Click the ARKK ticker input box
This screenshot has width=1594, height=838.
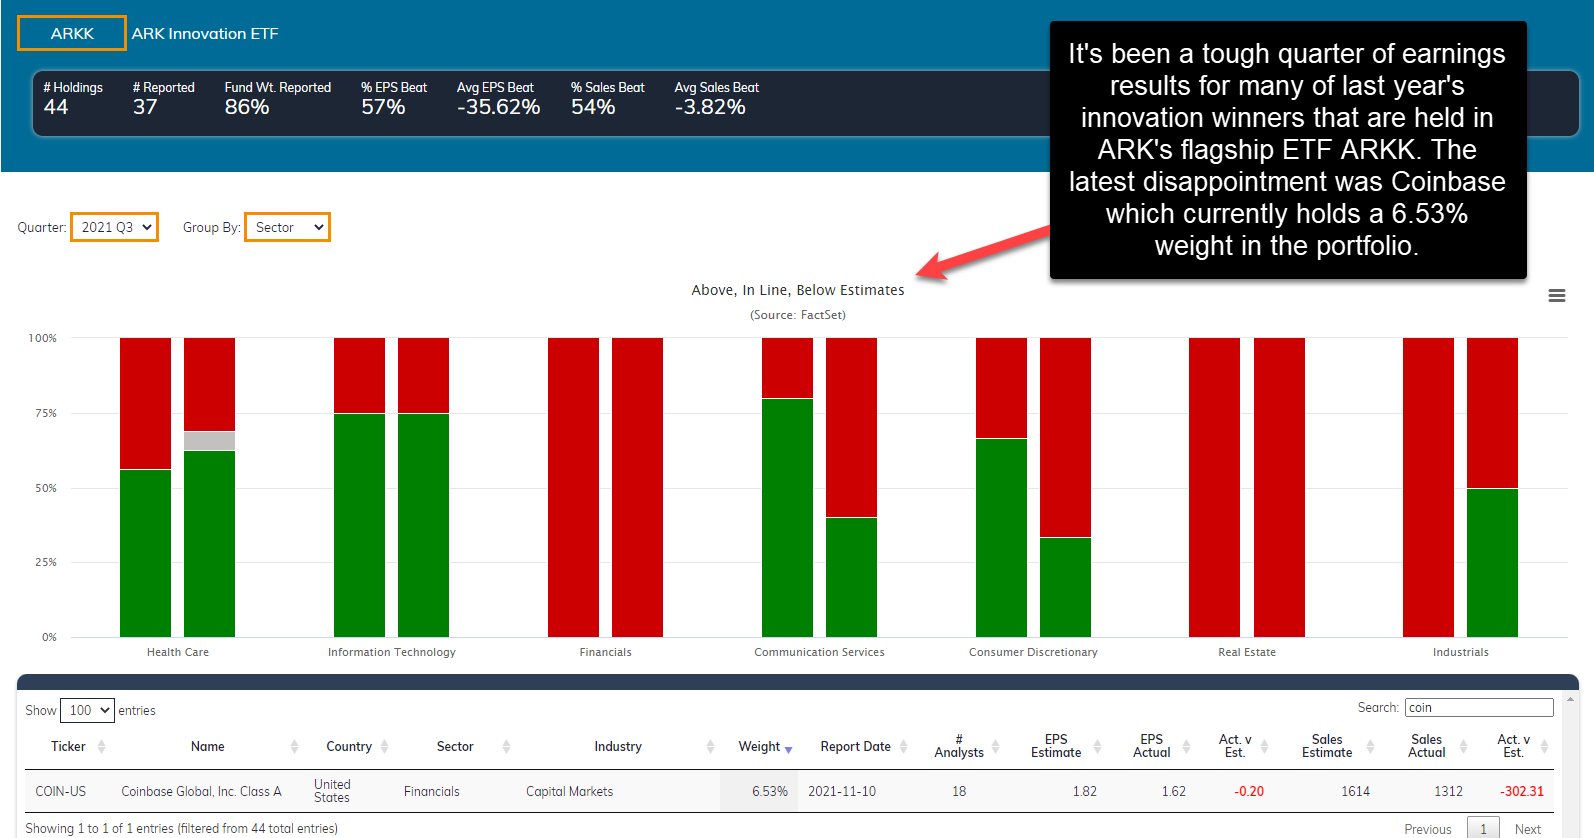pyautogui.click(x=72, y=33)
